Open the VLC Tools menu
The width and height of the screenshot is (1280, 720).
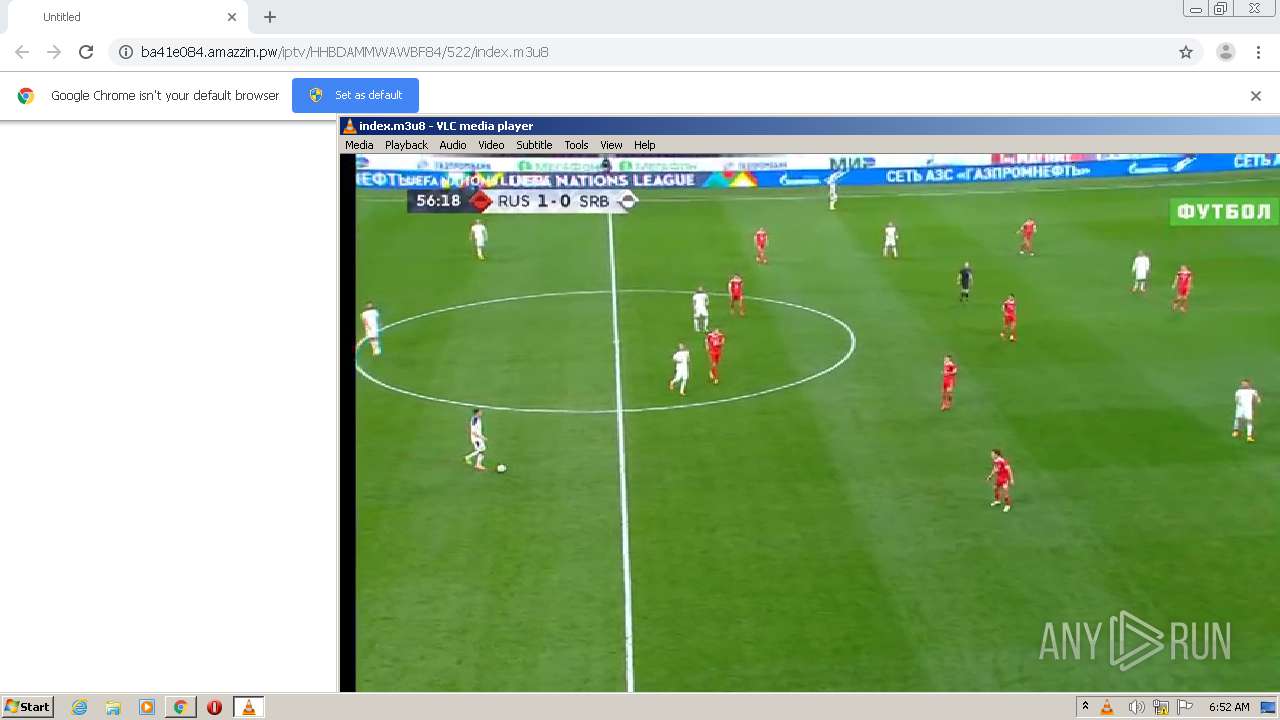576,145
